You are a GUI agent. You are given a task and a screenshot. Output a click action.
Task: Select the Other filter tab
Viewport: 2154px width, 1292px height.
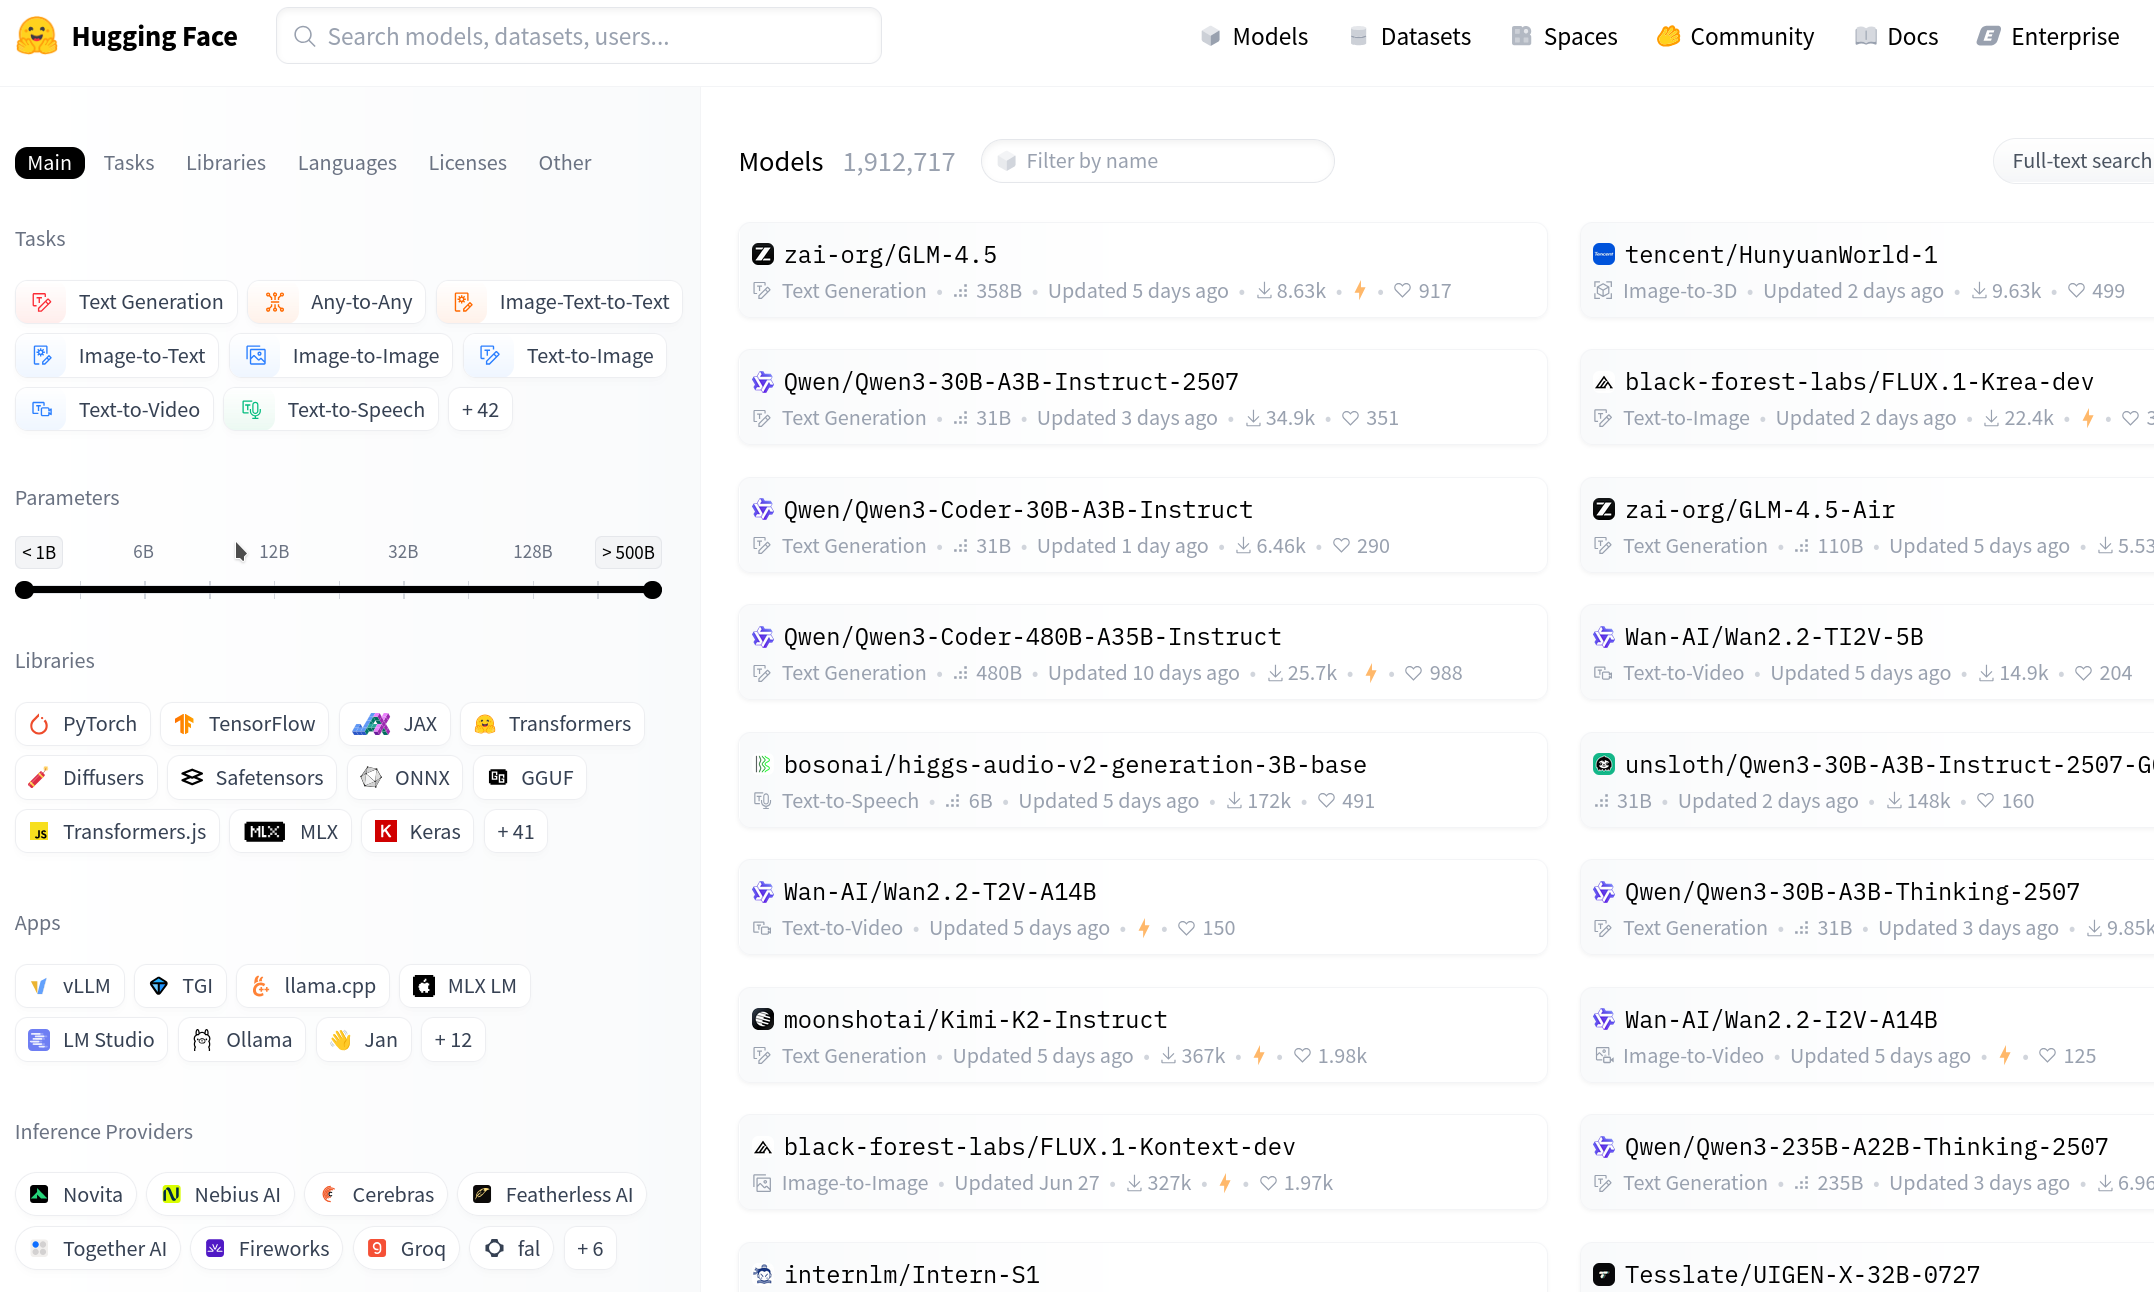tap(565, 163)
